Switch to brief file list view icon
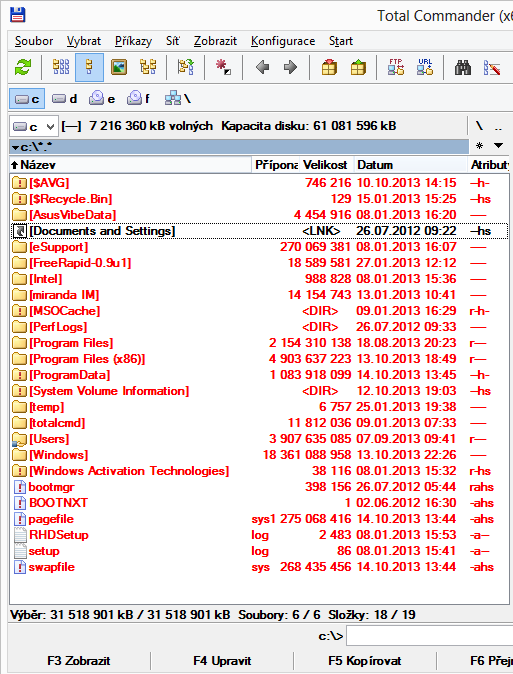The image size is (513, 674). coord(61,67)
